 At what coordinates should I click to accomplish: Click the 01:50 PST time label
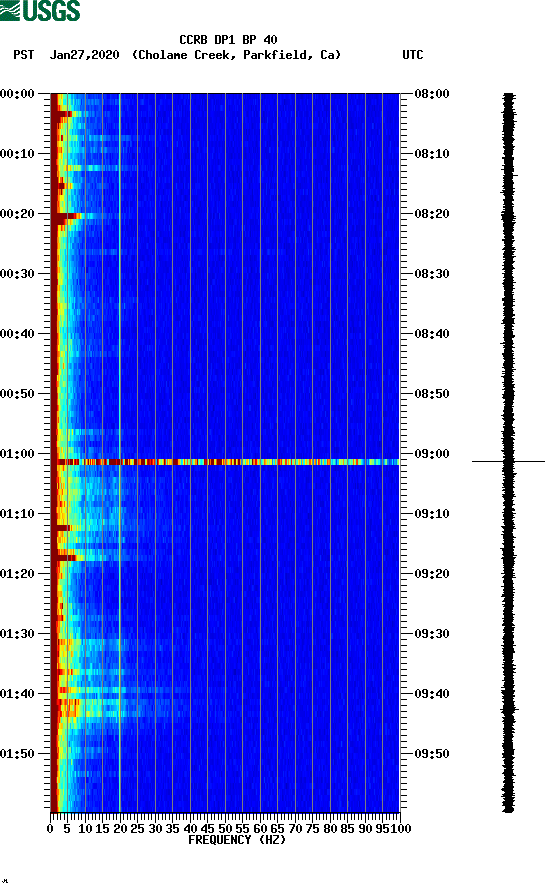(18, 754)
